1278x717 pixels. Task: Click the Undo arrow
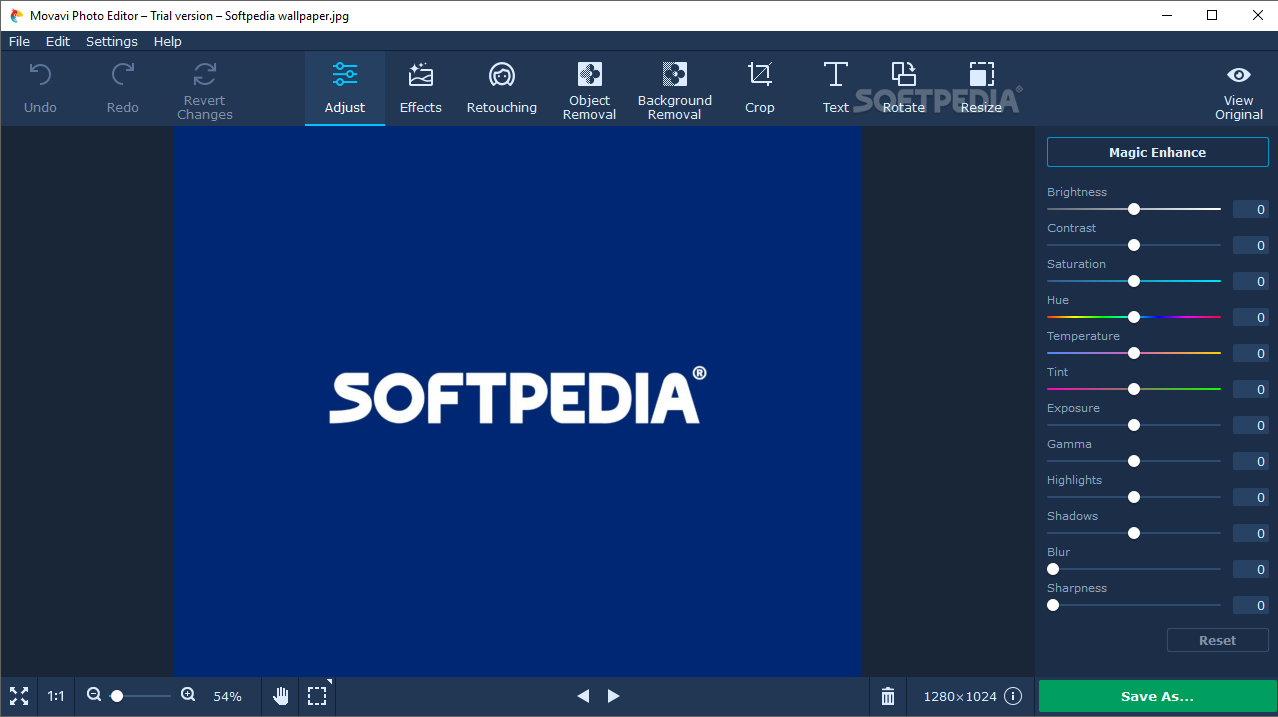point(40,74)
